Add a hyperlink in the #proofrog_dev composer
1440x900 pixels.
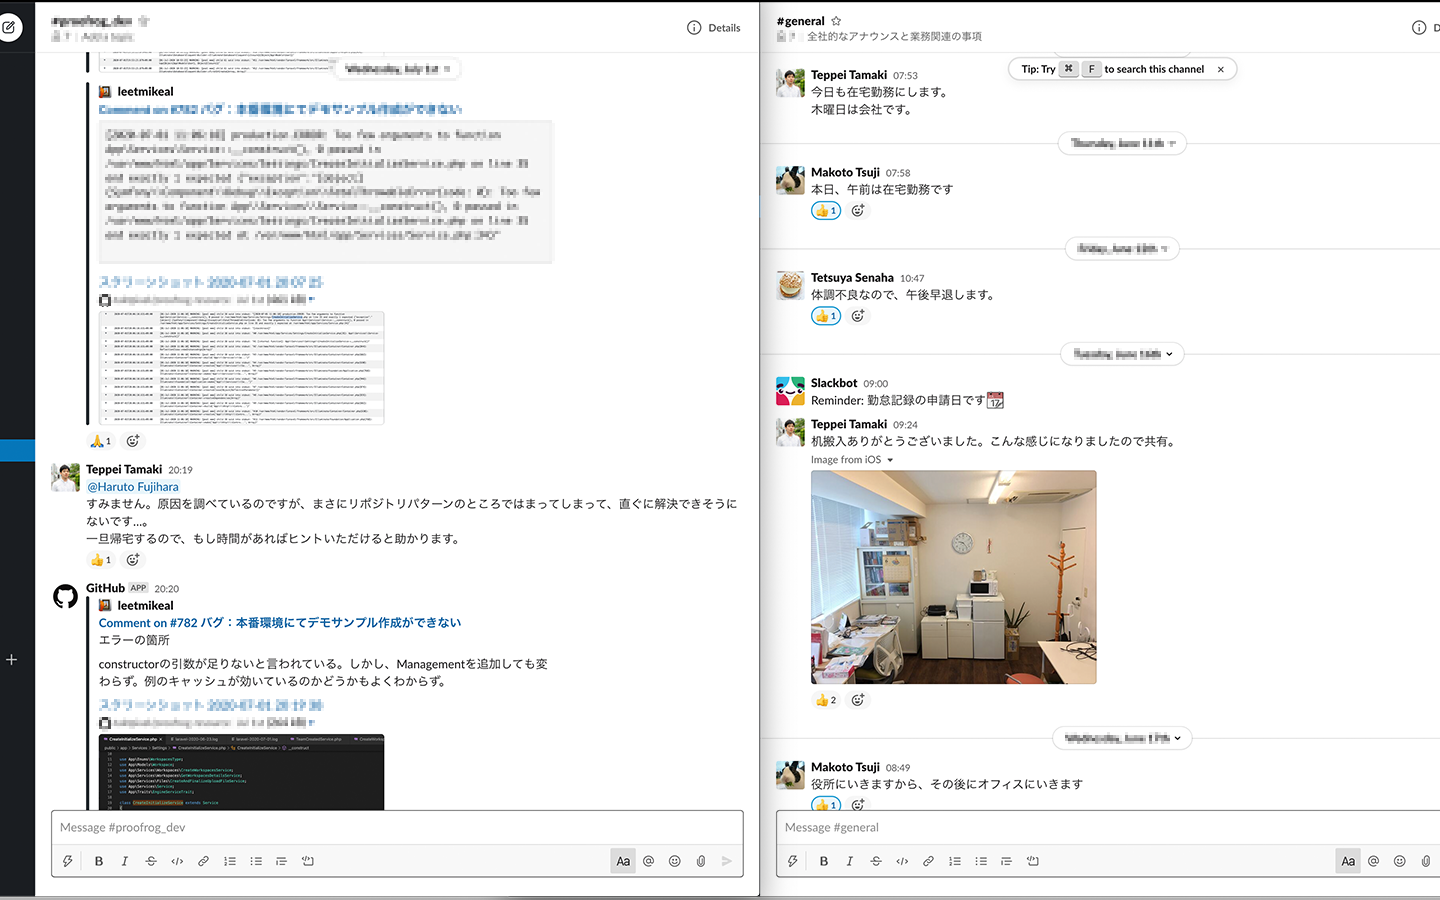click(x=203, y=861)
